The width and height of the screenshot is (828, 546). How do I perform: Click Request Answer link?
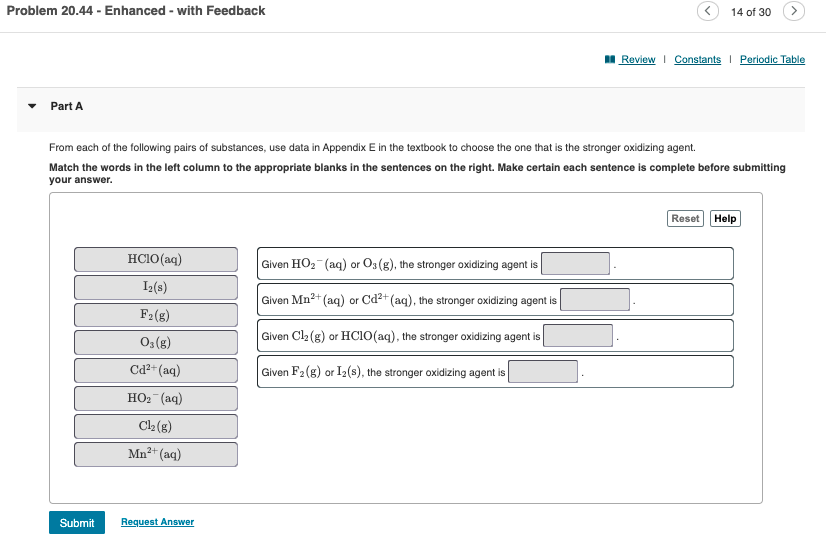(157, 522)
